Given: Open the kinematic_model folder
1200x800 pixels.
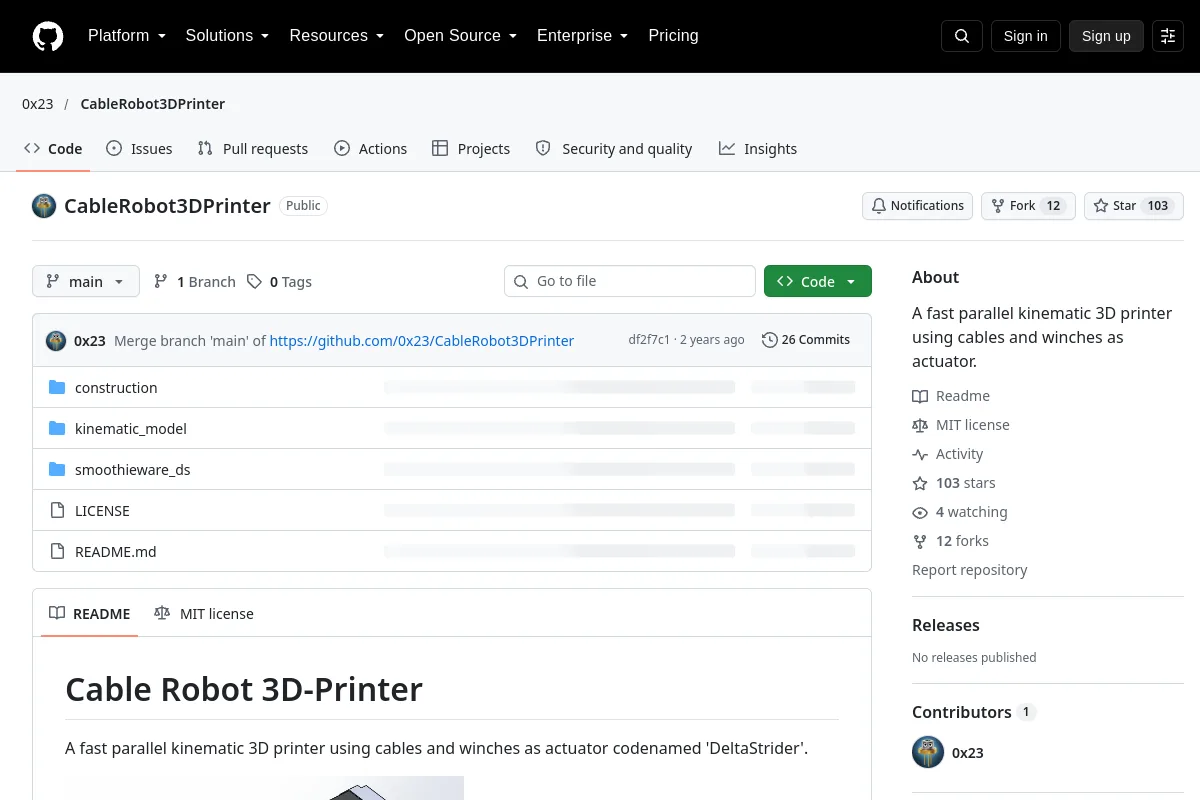Looking at the screenshot, I should point(131,429).
